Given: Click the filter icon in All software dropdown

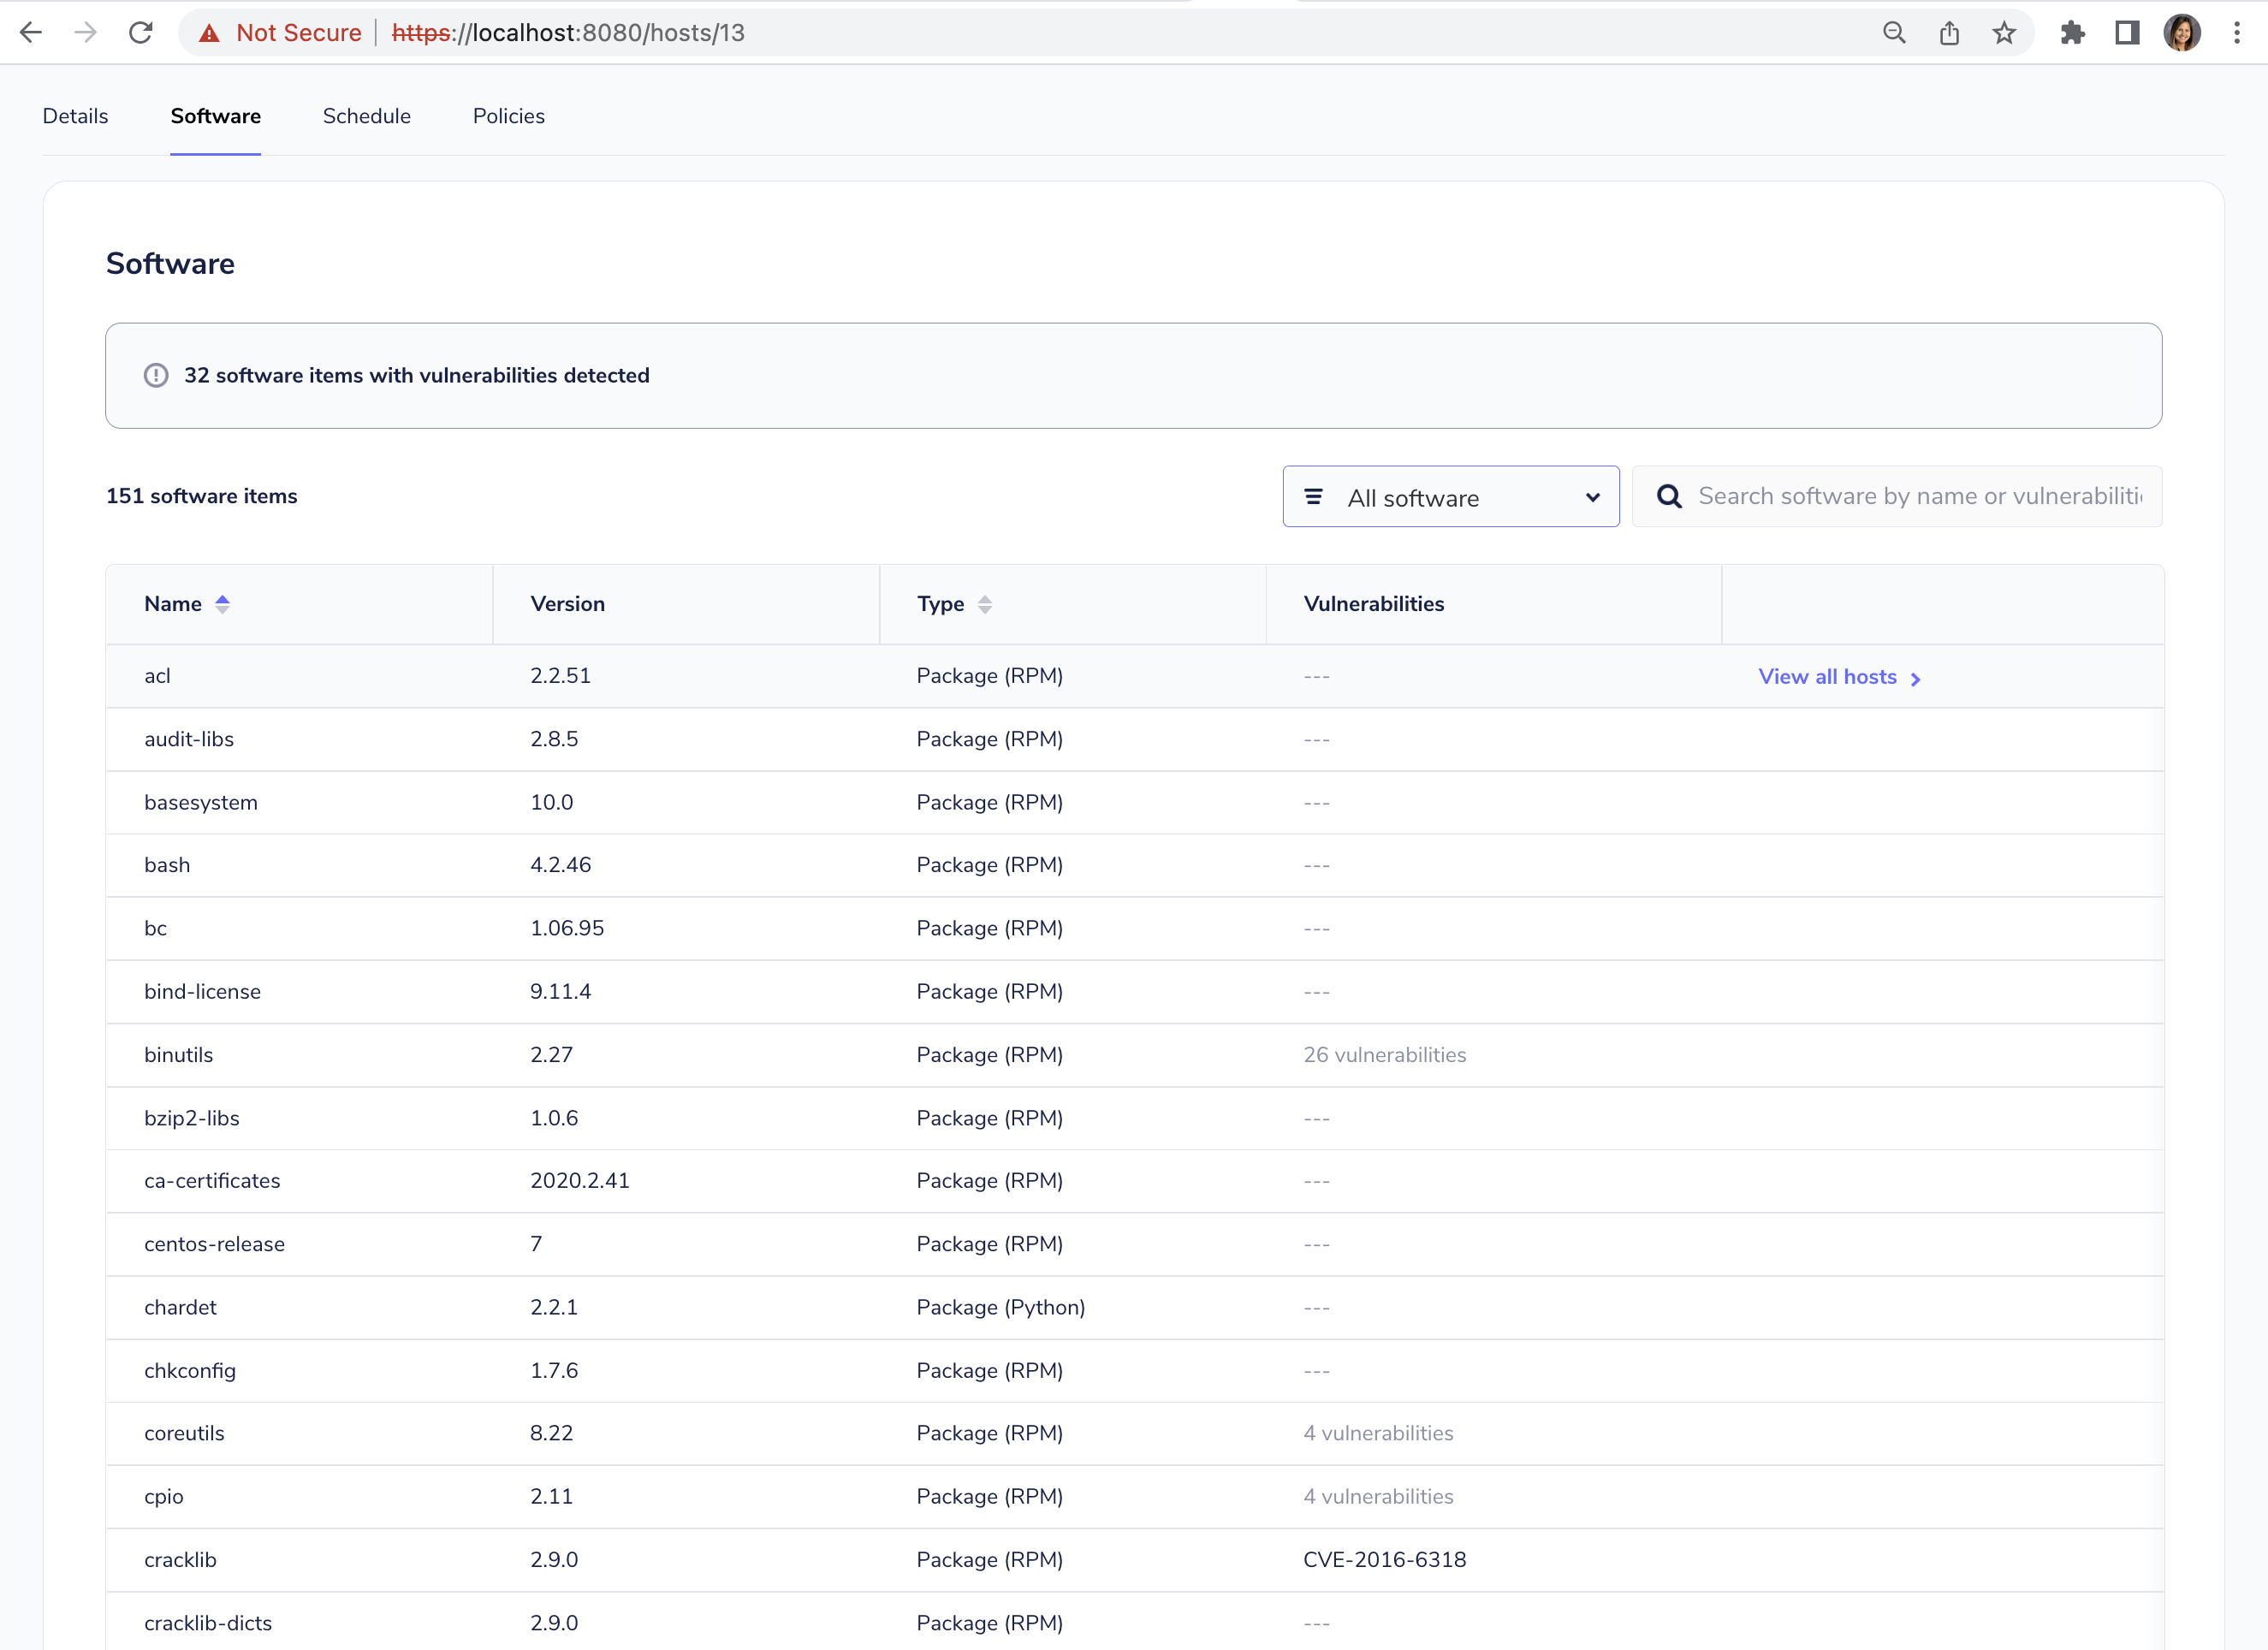Looking at the screenshot, I should (x=1315, y=496).
